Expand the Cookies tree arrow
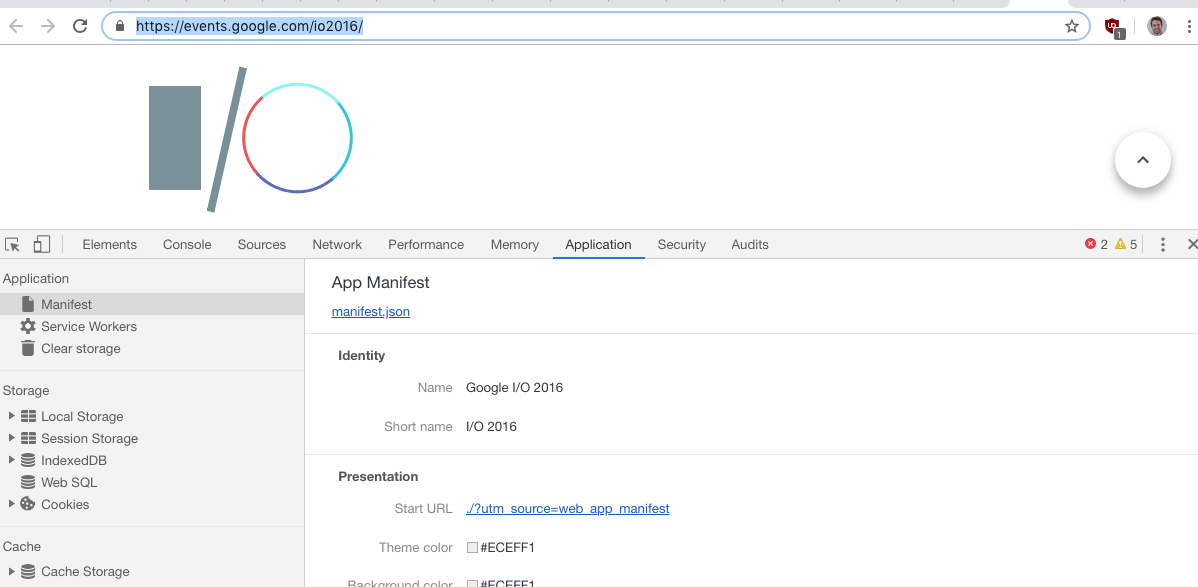1198x587 pixels. (x=11, y=504)
